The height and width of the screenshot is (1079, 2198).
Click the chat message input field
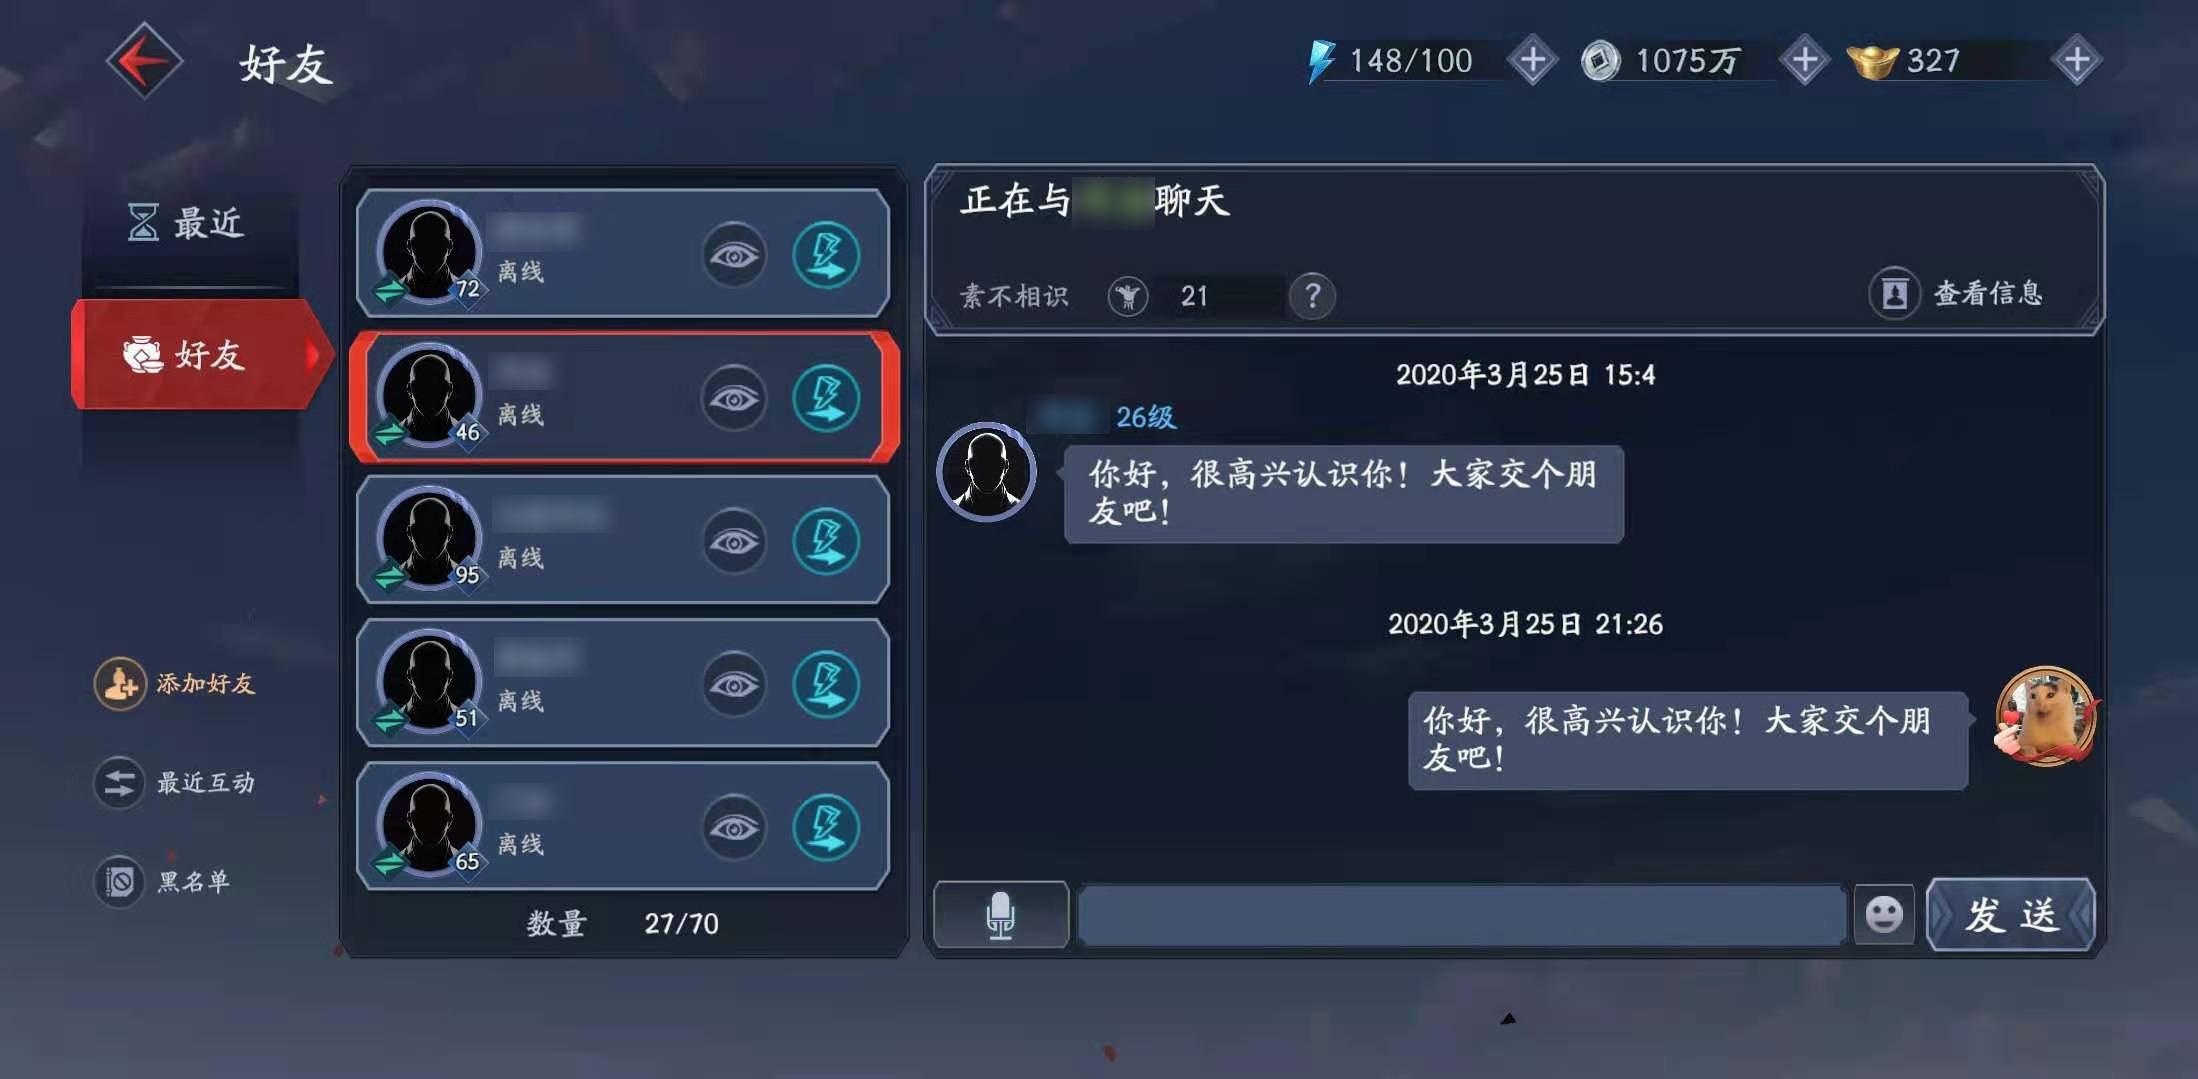[x=1461, y=914]
